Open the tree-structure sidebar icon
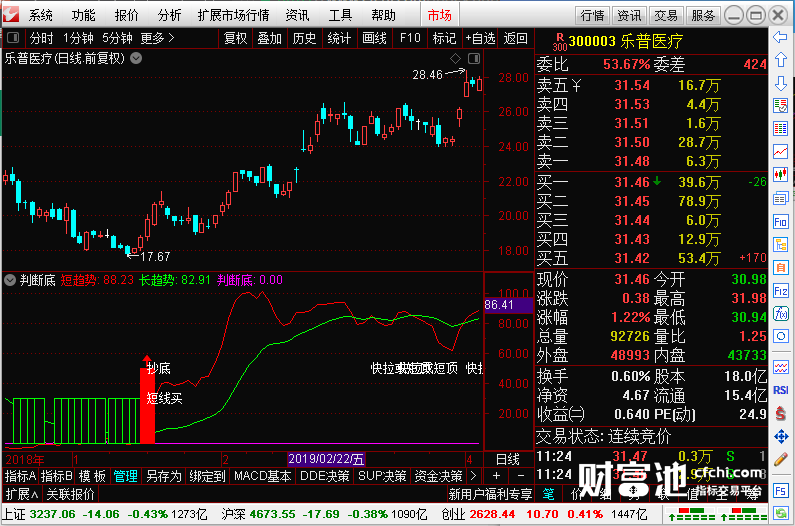The height and width of the screenshot is (526, 795). click(x=780, y=244)
